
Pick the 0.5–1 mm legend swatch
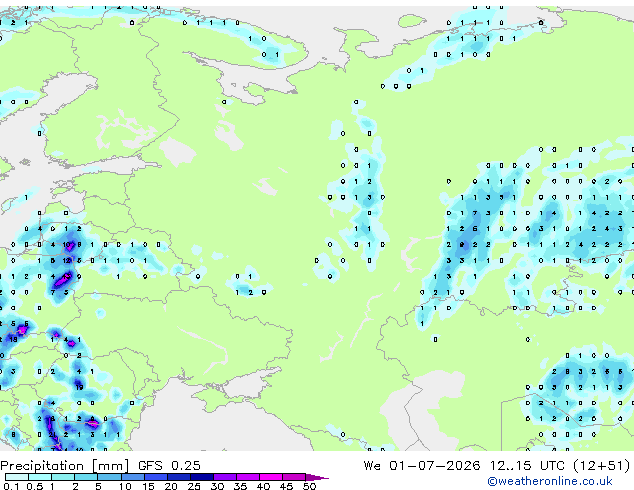point(40,477)
